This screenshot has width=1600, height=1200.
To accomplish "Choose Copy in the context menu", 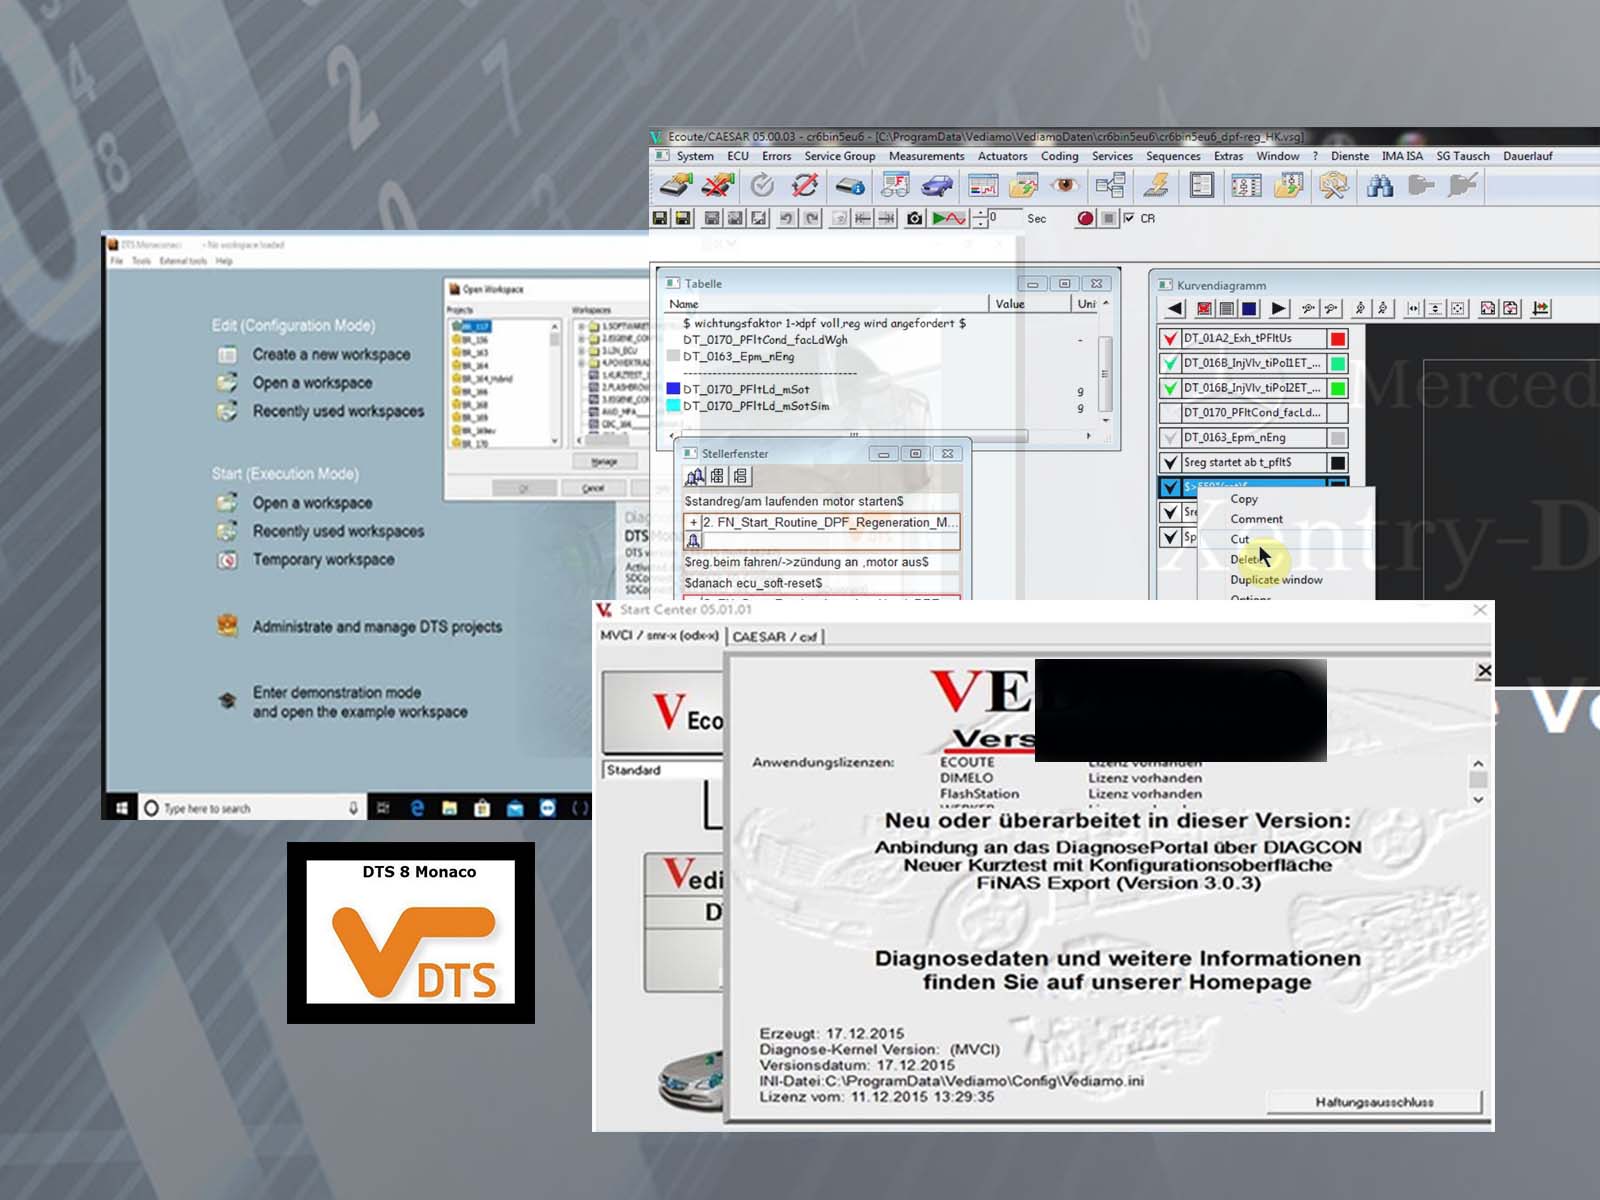I will pos(1244,499).
